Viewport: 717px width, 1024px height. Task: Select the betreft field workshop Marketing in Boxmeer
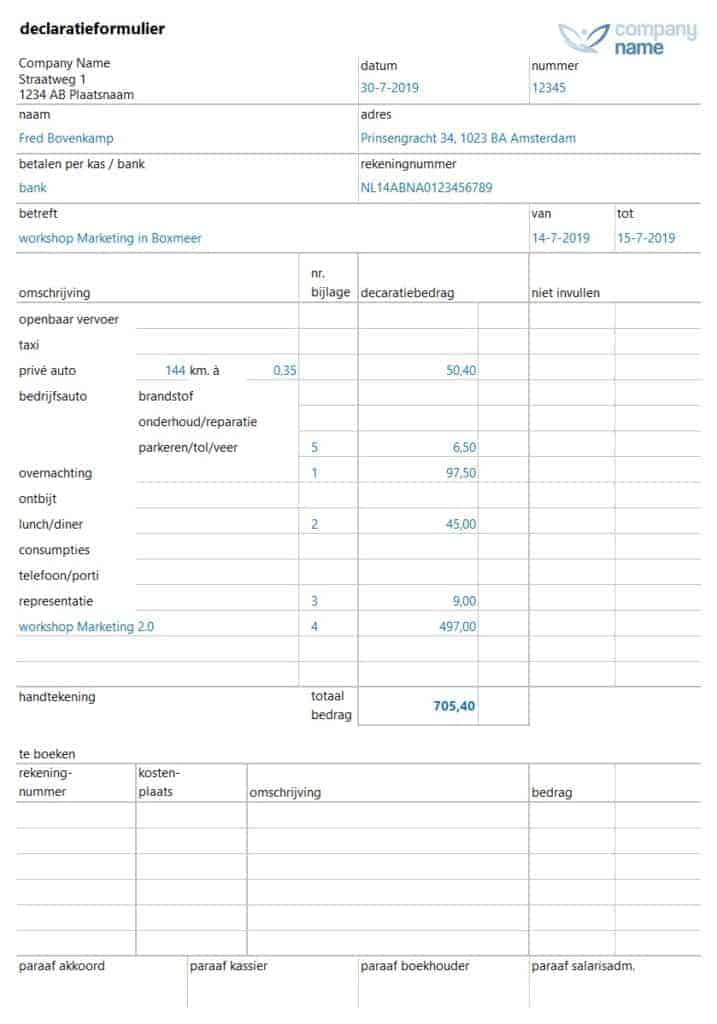[x=110, y=238]
